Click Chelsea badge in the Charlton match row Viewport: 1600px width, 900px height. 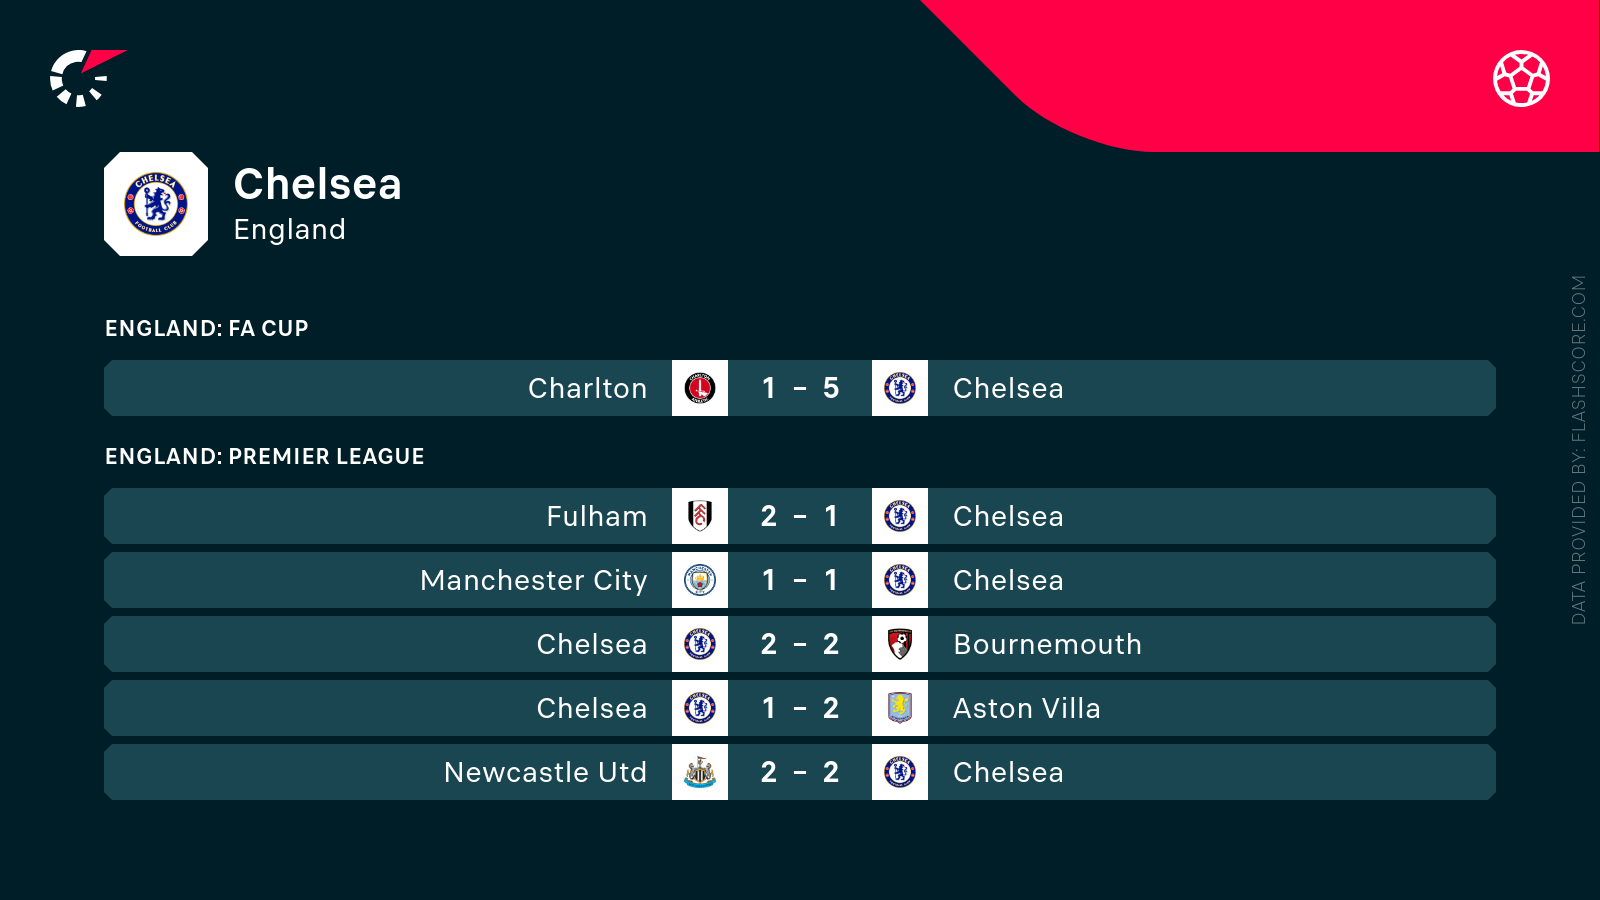(x=900, y=388)
